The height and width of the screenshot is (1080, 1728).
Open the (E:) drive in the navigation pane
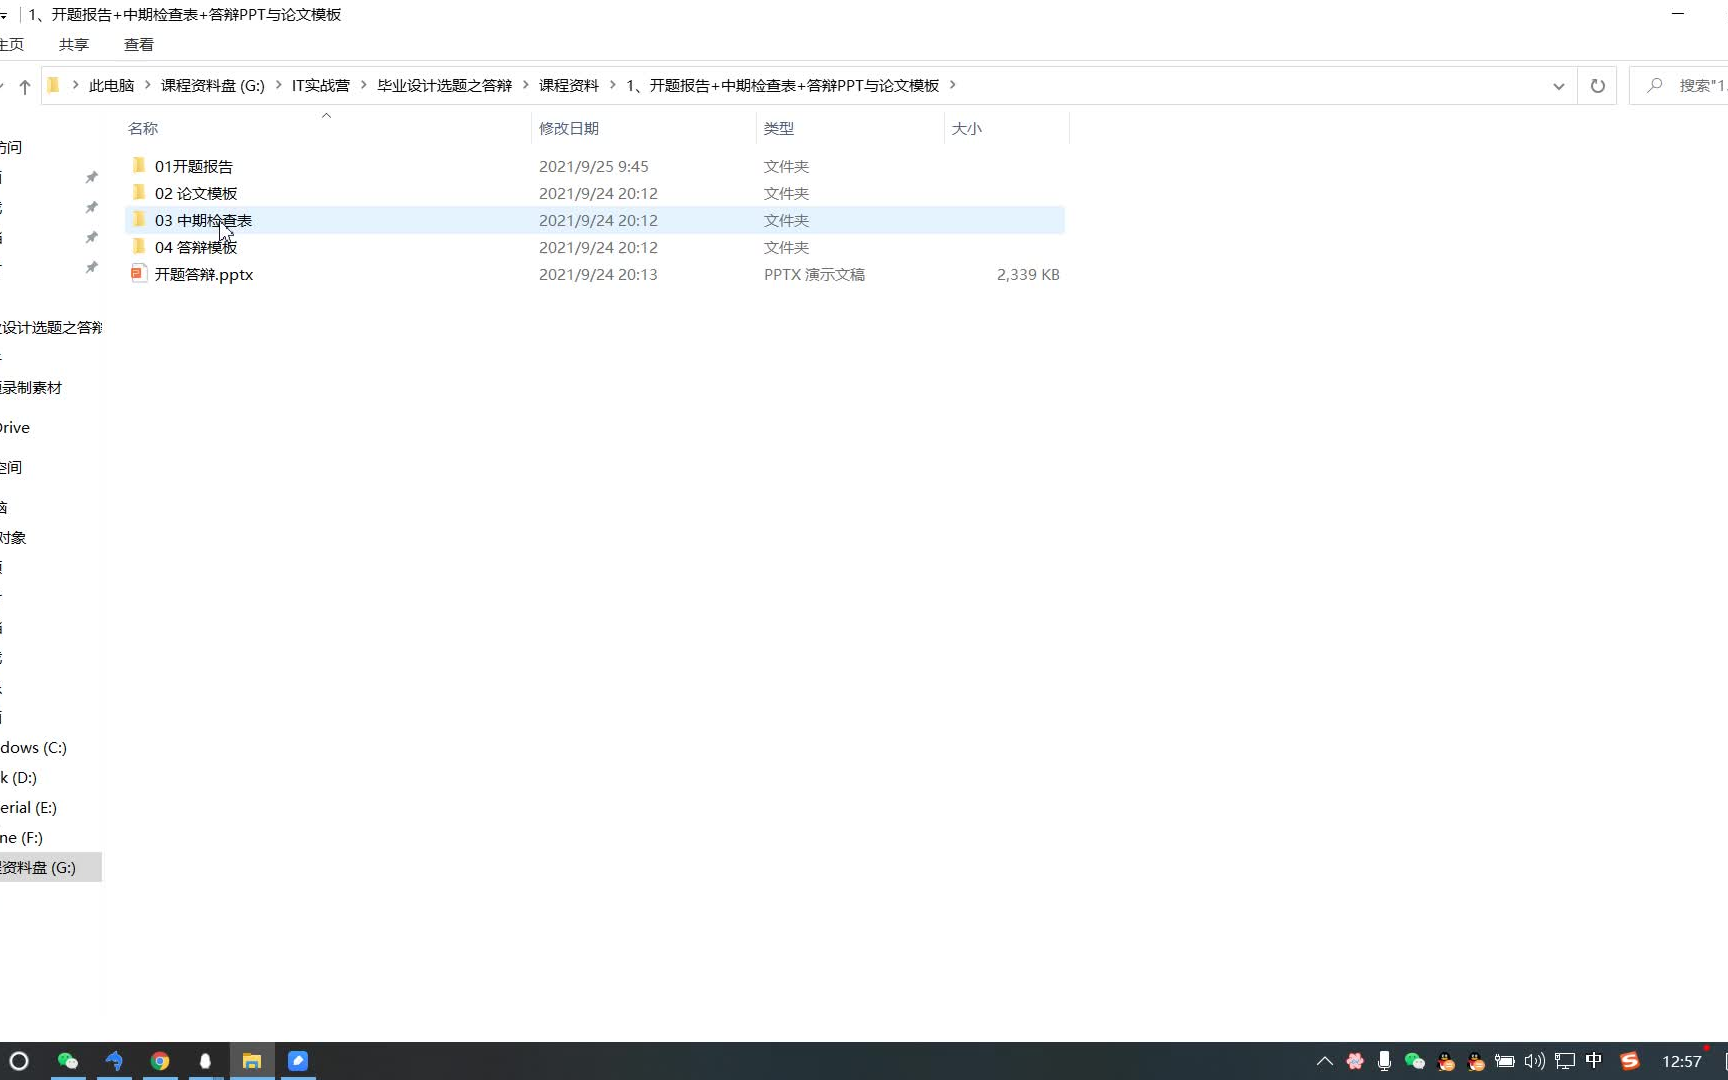point(29,807)
